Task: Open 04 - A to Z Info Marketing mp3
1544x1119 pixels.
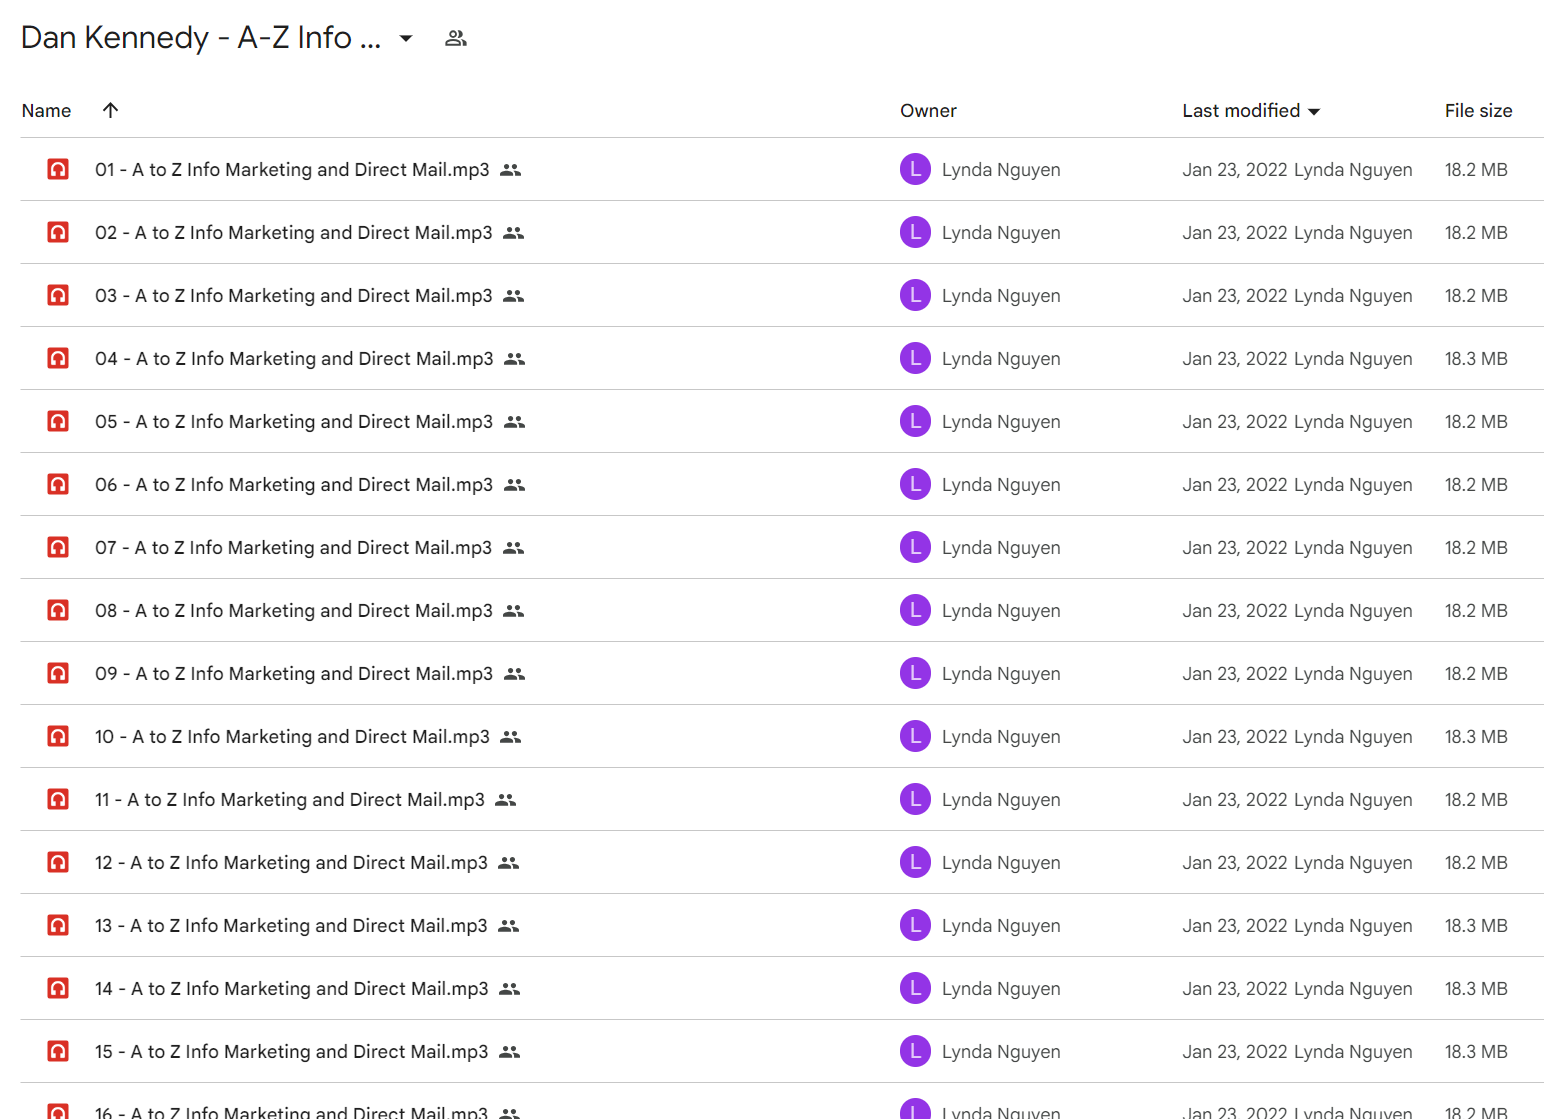Action: pyautogui.click(x=294, y=358)
